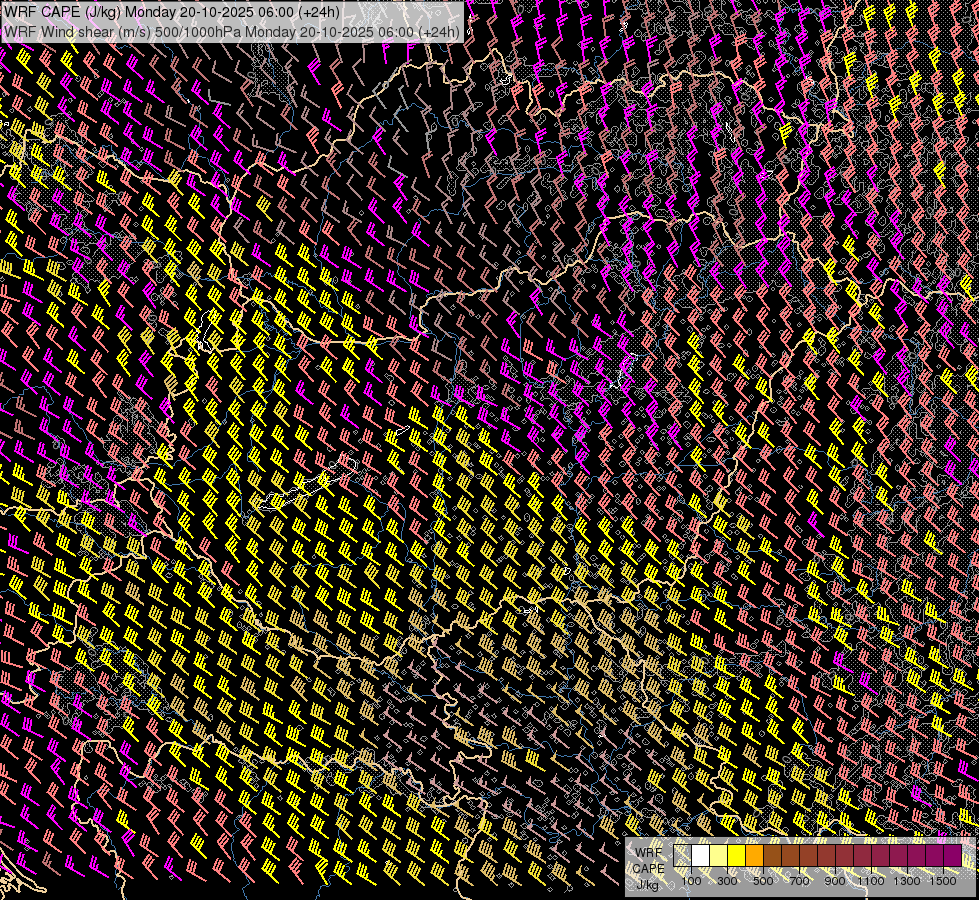Click the 500/1000hPa text in header

(195, 31)
